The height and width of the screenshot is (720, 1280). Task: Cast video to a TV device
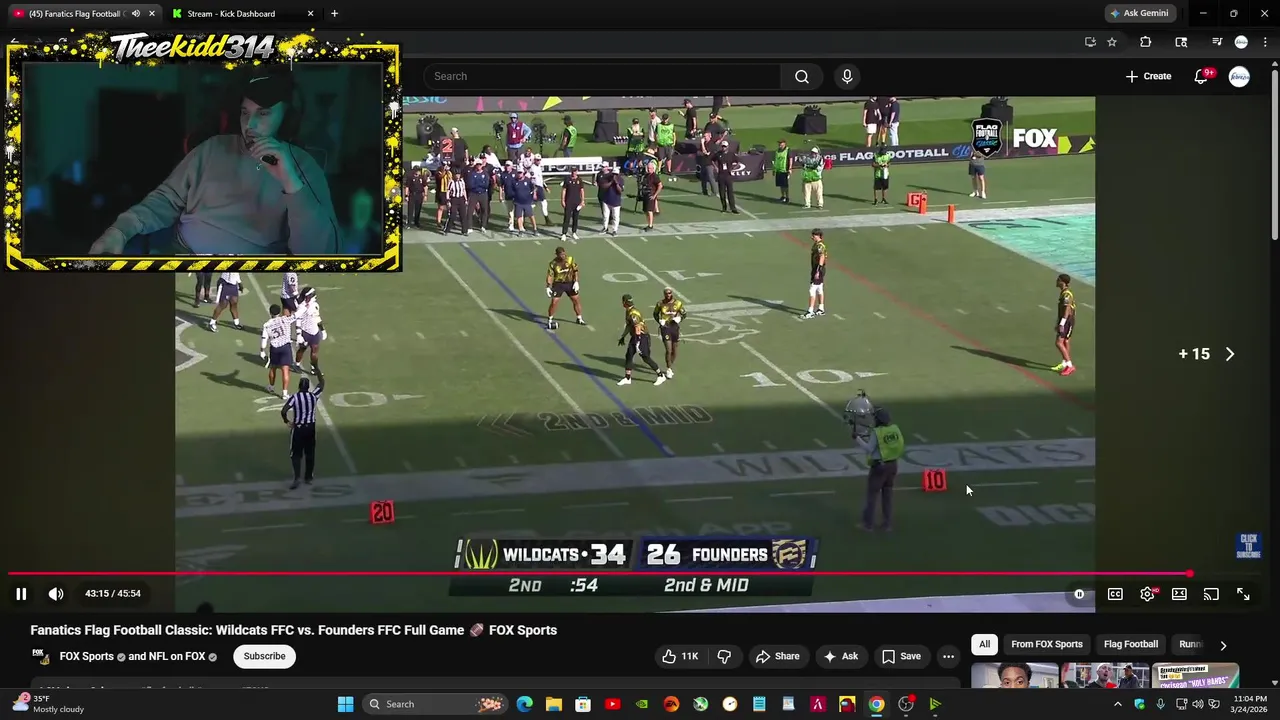[x=1211, y=594]
